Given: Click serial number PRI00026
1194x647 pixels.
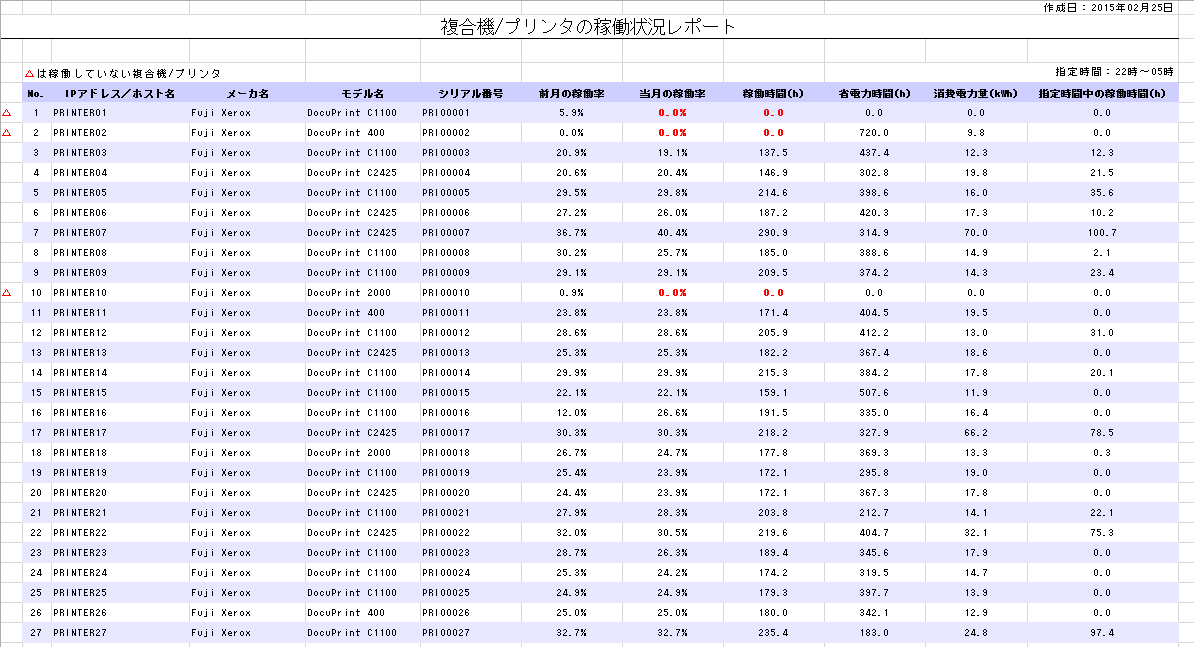Looking at the screenshot, I should [x=446, y=613].
